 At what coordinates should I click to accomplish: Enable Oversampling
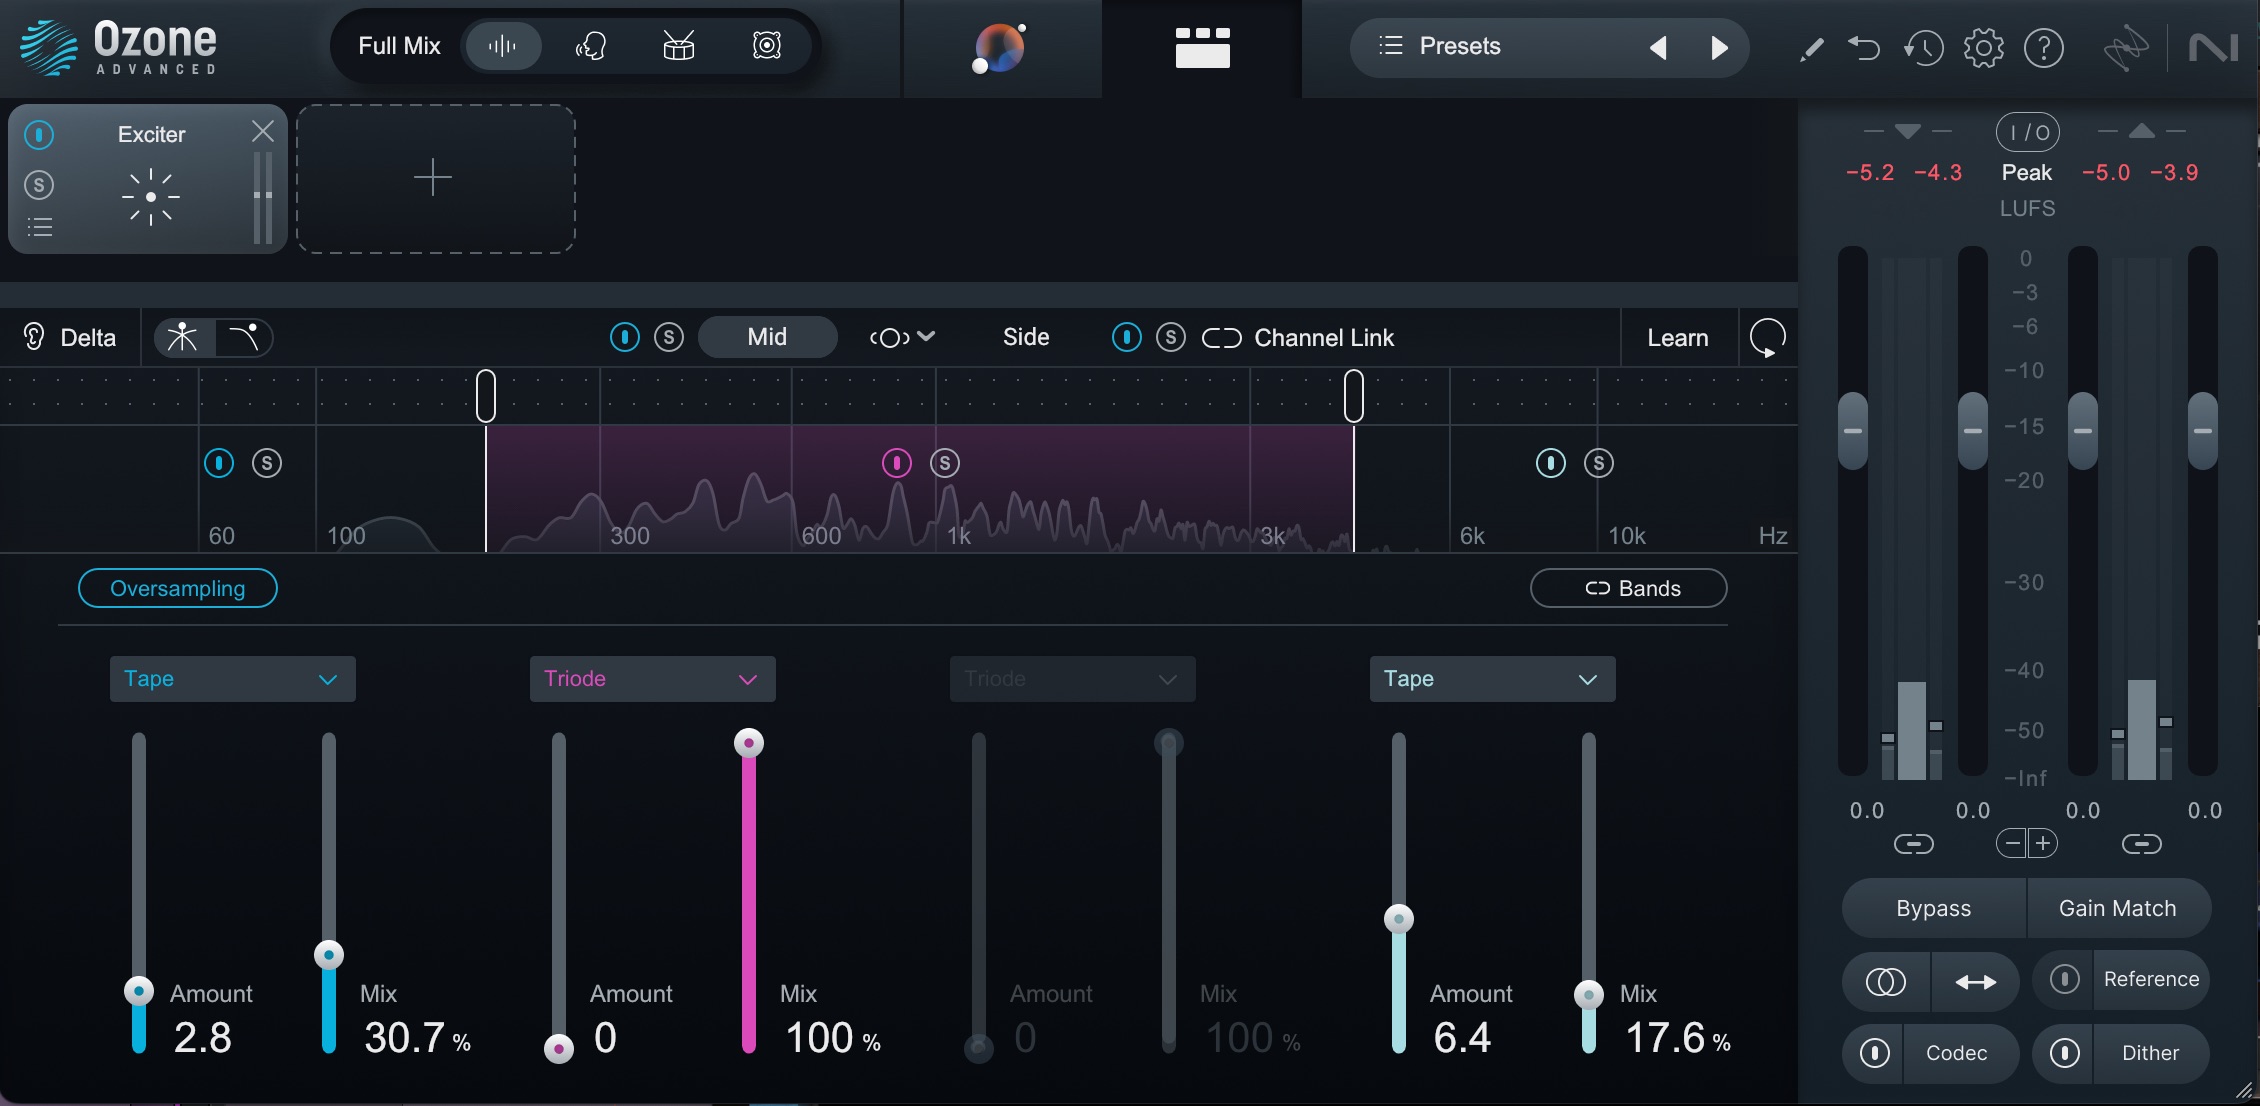178,588
